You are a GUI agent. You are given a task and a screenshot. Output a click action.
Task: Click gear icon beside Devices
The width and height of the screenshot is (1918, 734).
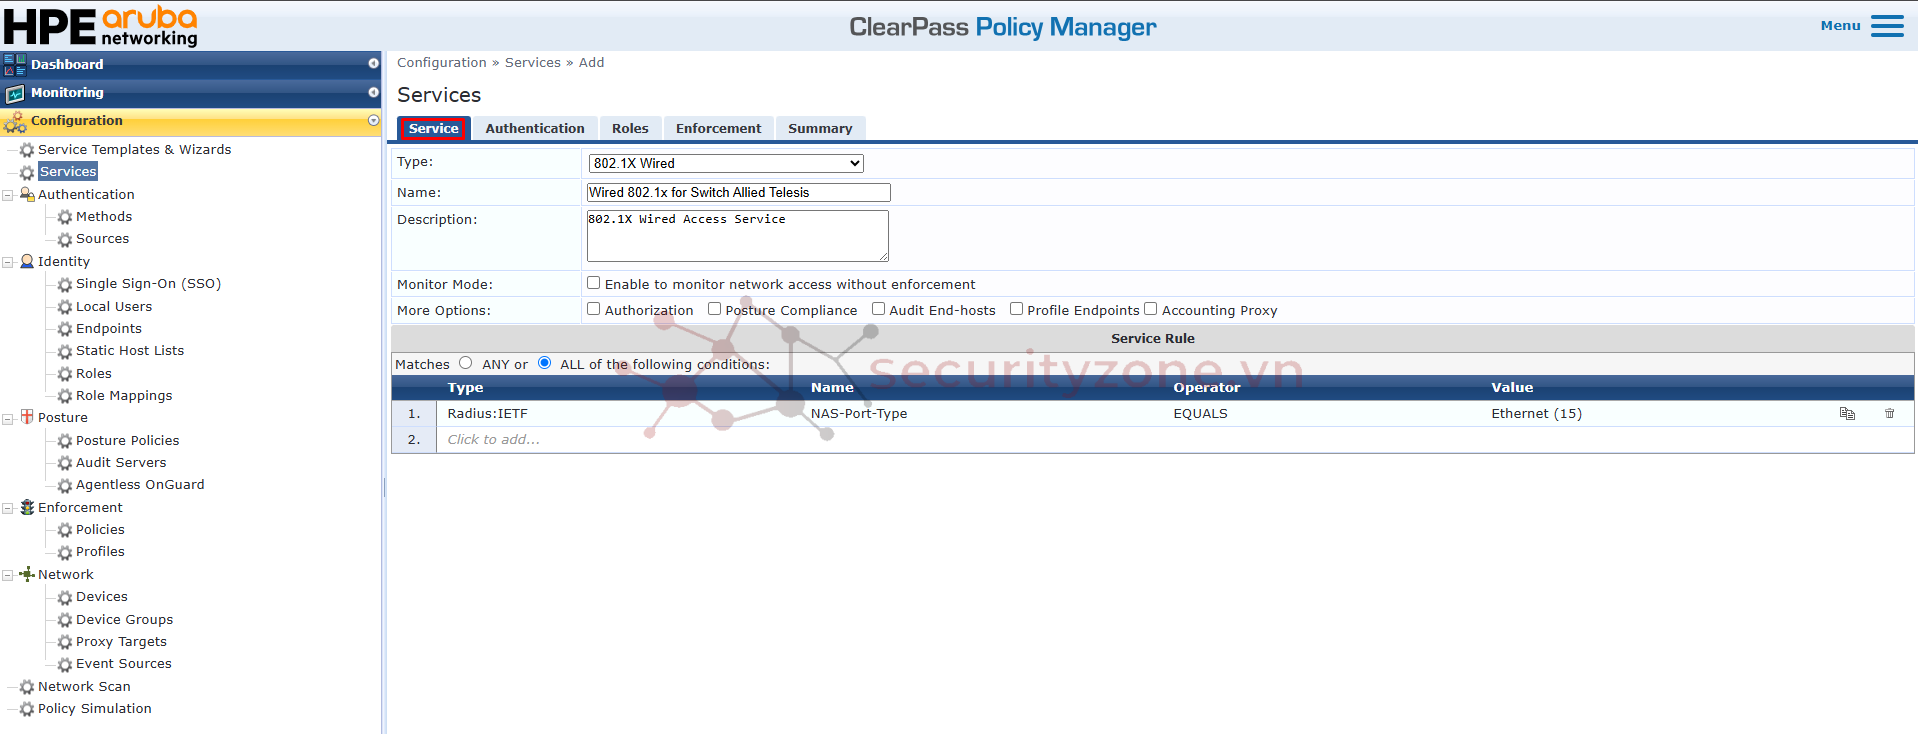(65, 597)
